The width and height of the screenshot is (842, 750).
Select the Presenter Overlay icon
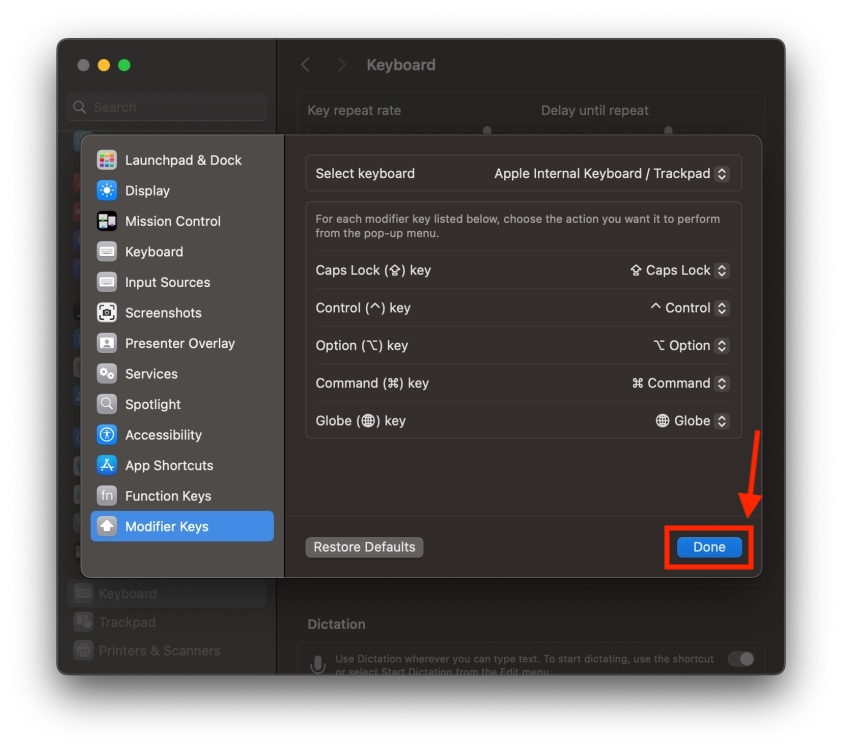tap(107, 343)
